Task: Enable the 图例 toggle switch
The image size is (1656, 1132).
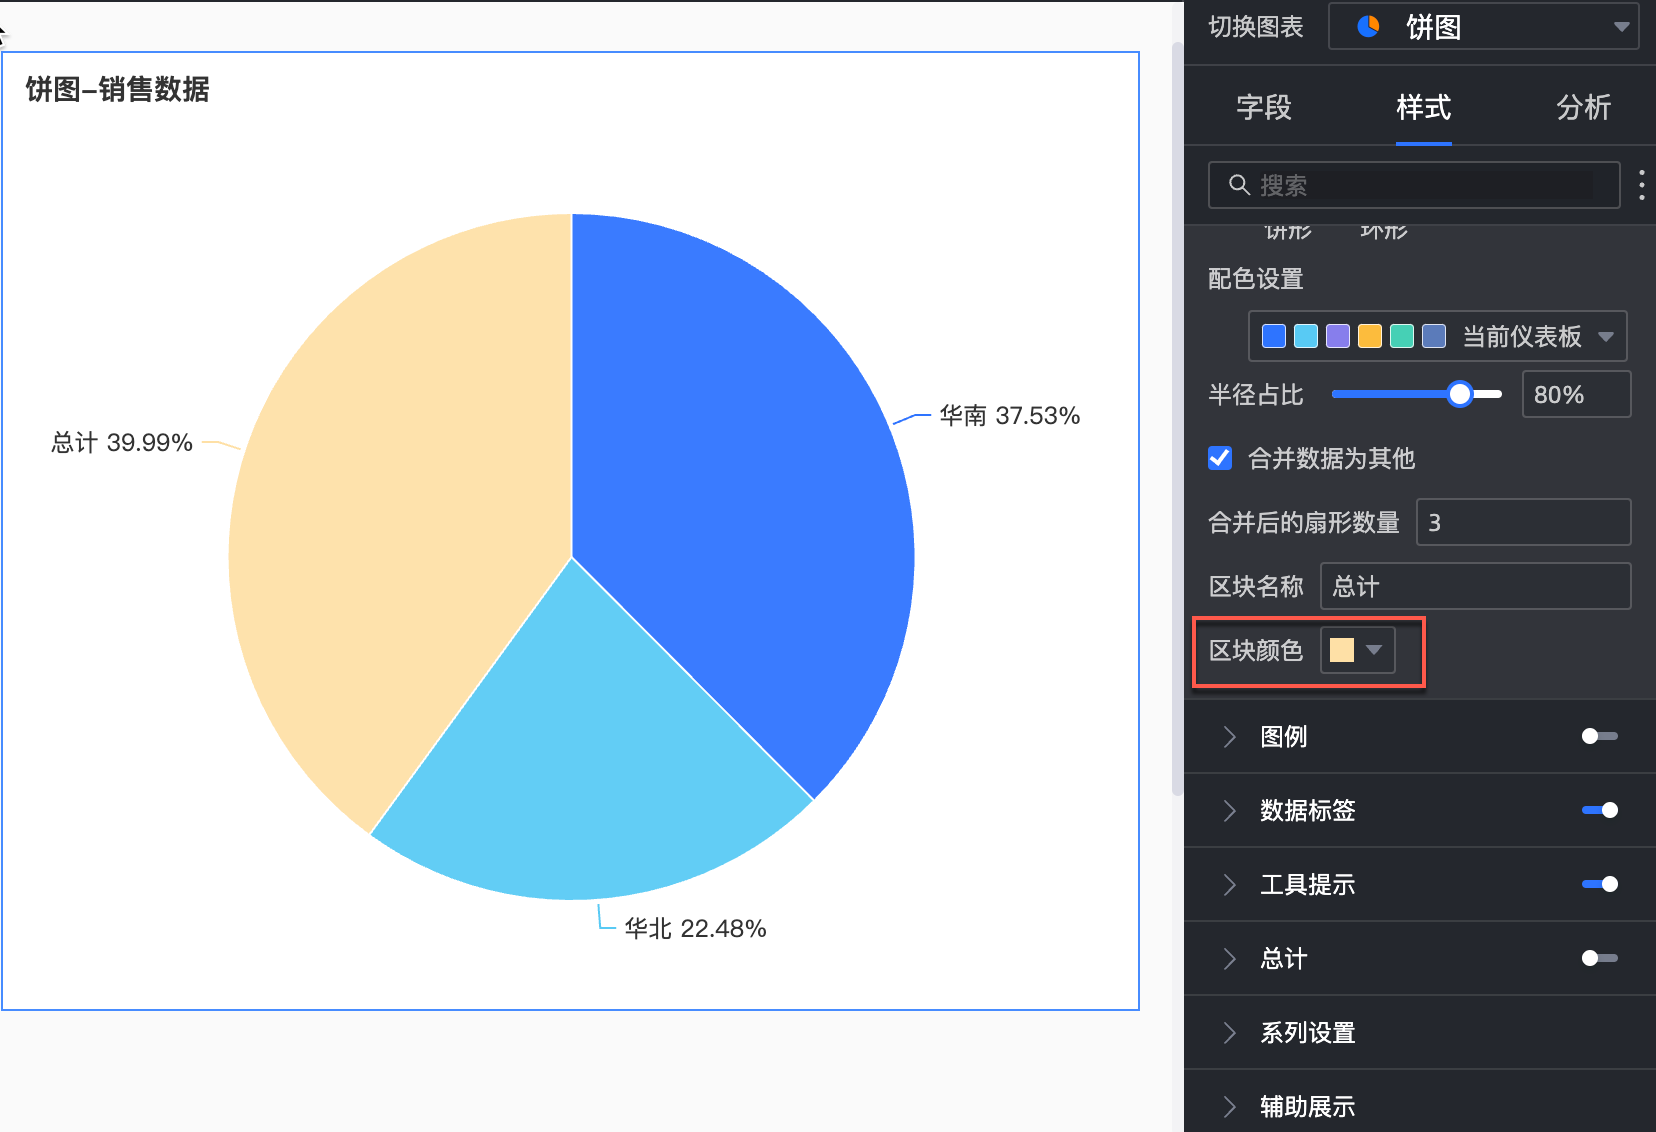Action: [x=1599, y=736]
